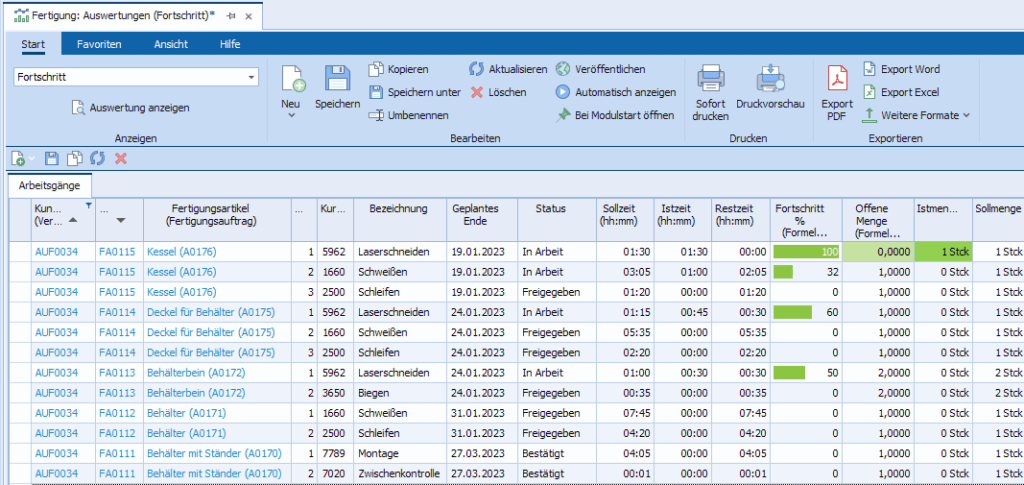Open the Kessel (A0176) Laserschneiden link
Image resolution: width=1024 pixels, height=485 pixels.
tap(181, 252)
